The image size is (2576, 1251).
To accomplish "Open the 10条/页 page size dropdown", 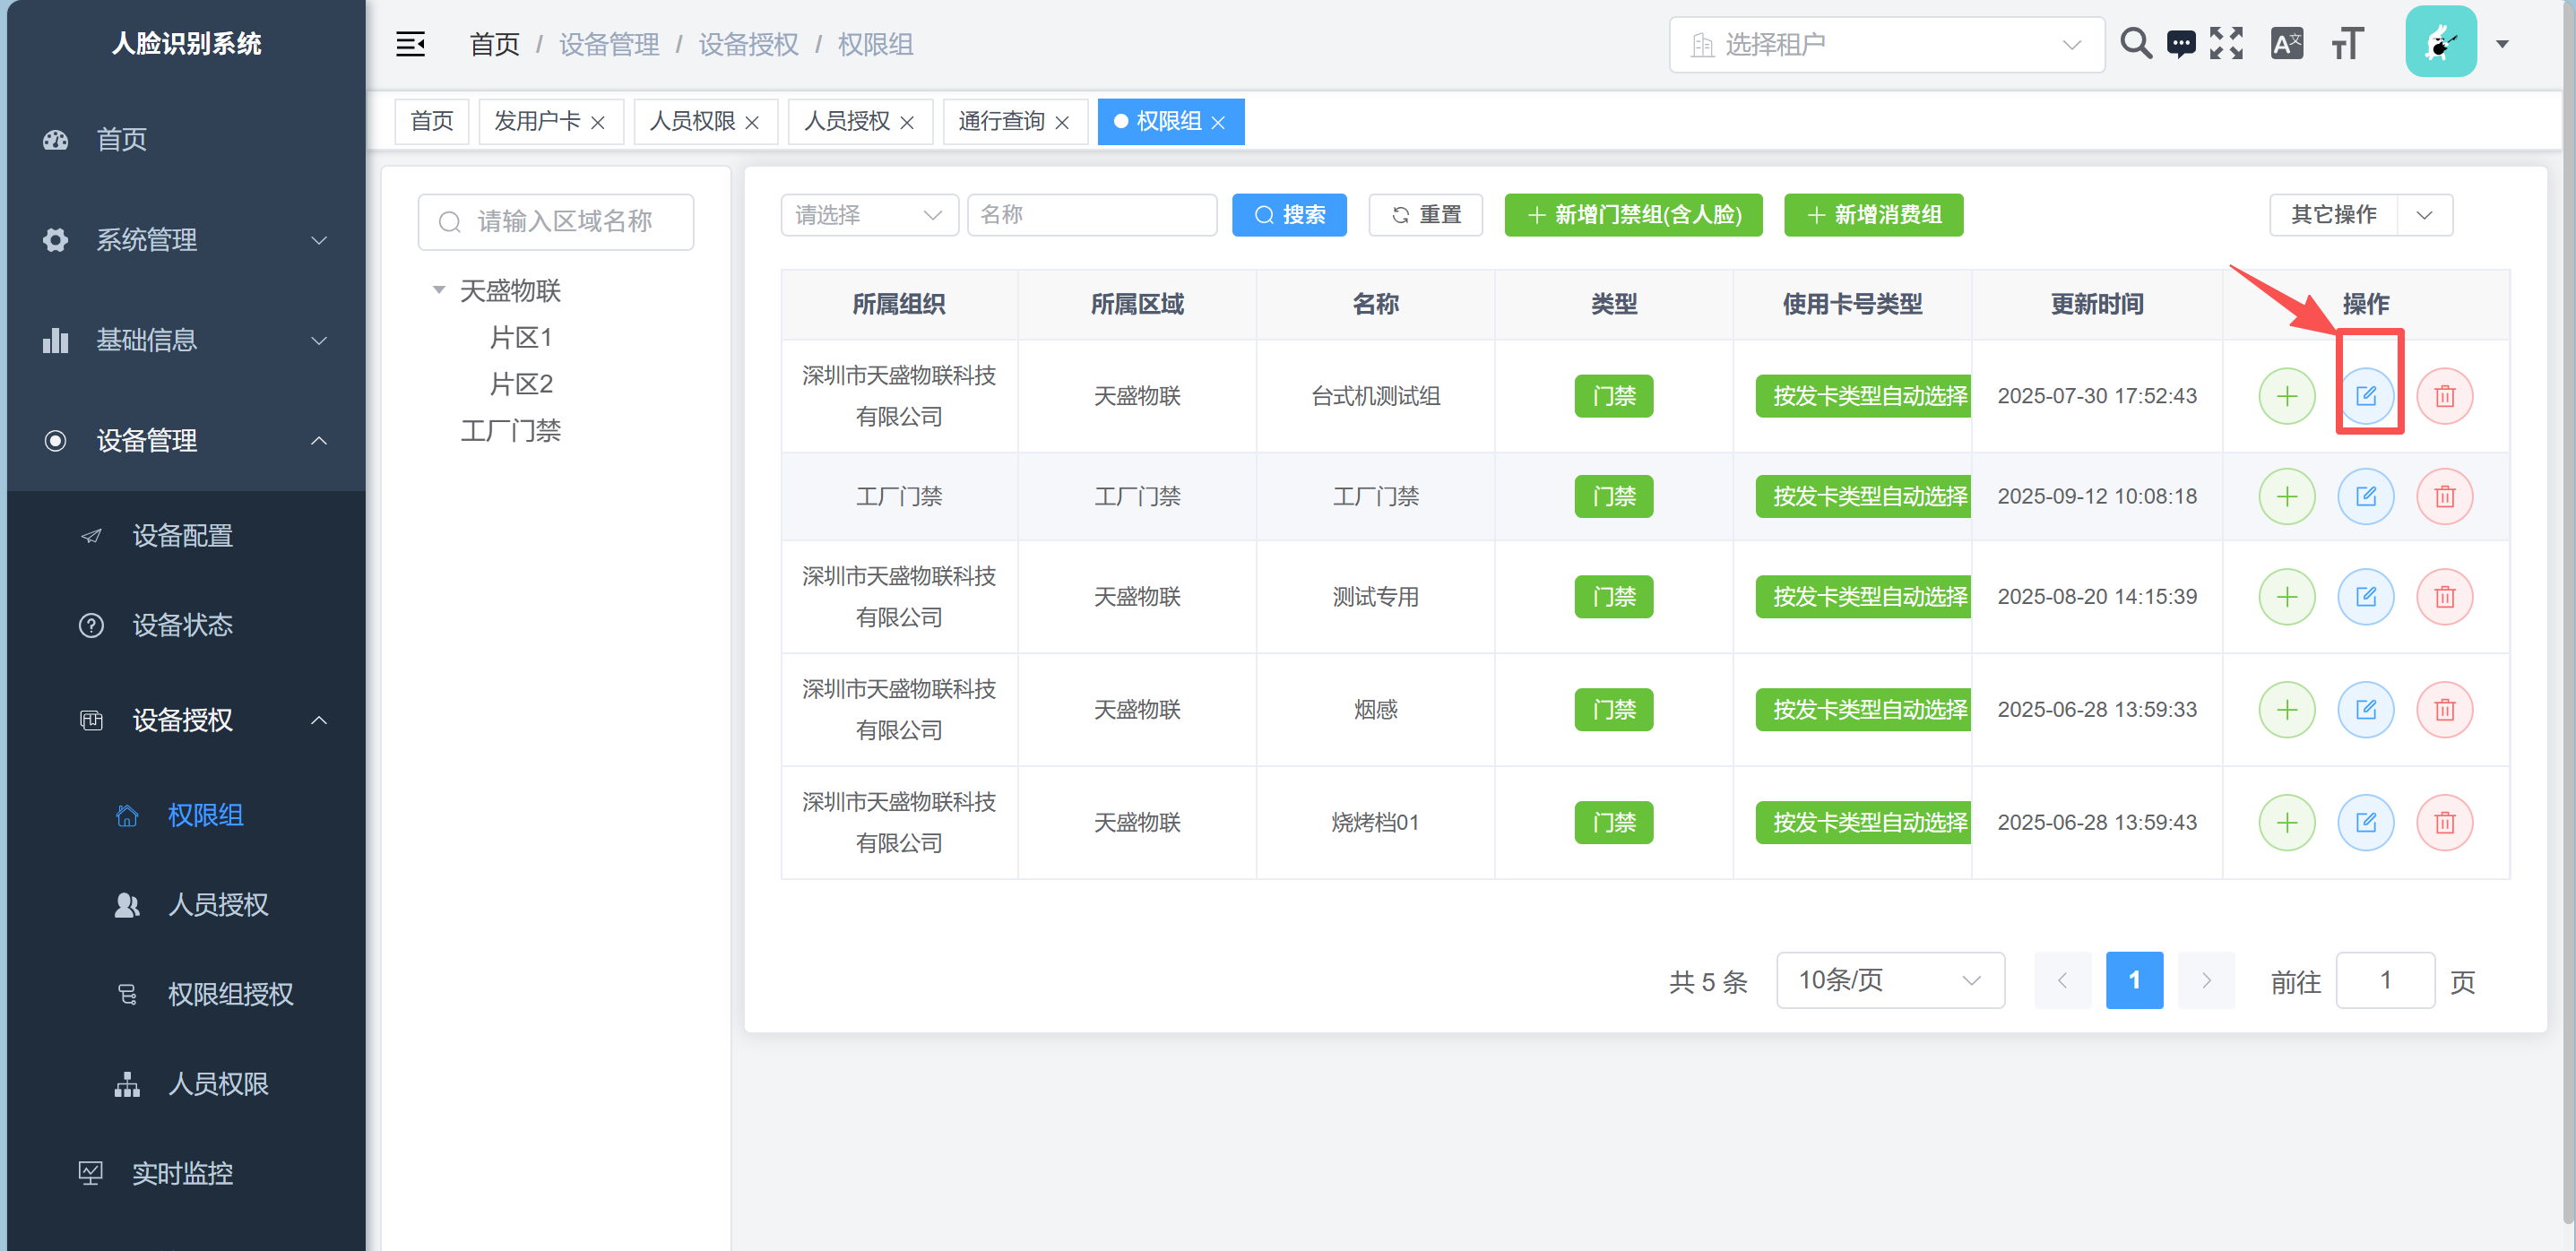I will point(1889,980).
